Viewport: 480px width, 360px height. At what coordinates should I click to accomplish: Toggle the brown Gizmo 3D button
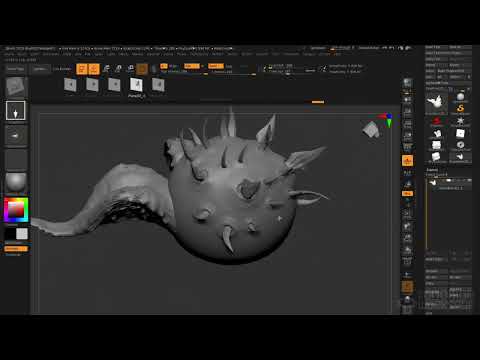(142, 69)
